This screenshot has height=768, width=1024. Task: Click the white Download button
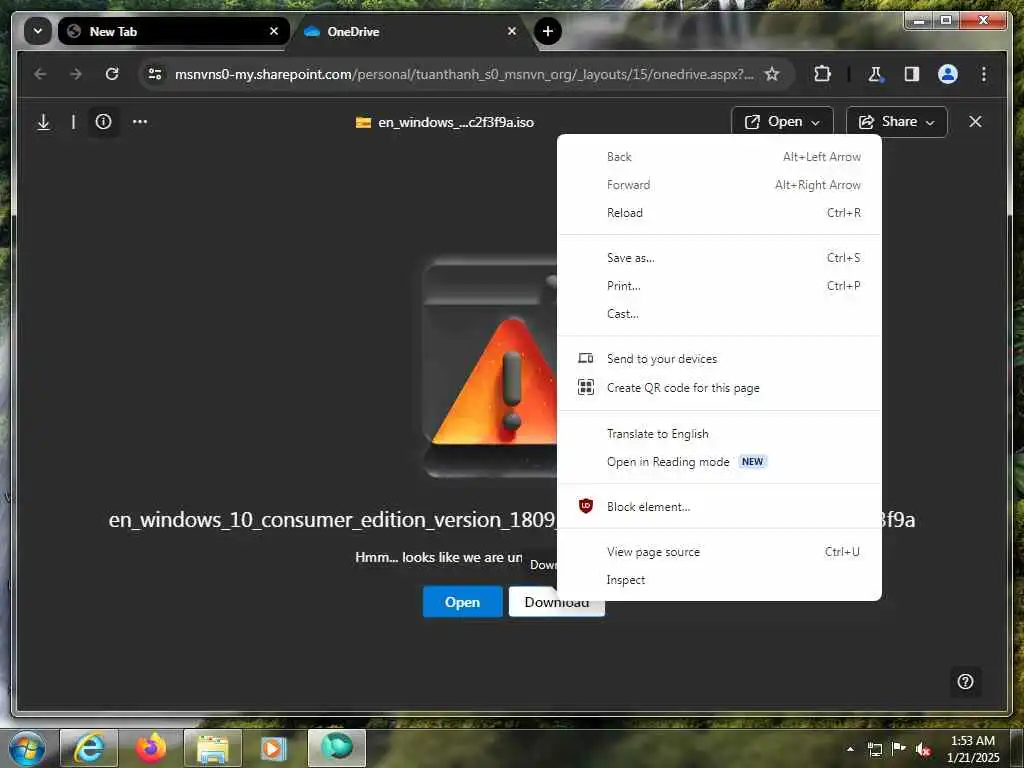tap(556, 602)
